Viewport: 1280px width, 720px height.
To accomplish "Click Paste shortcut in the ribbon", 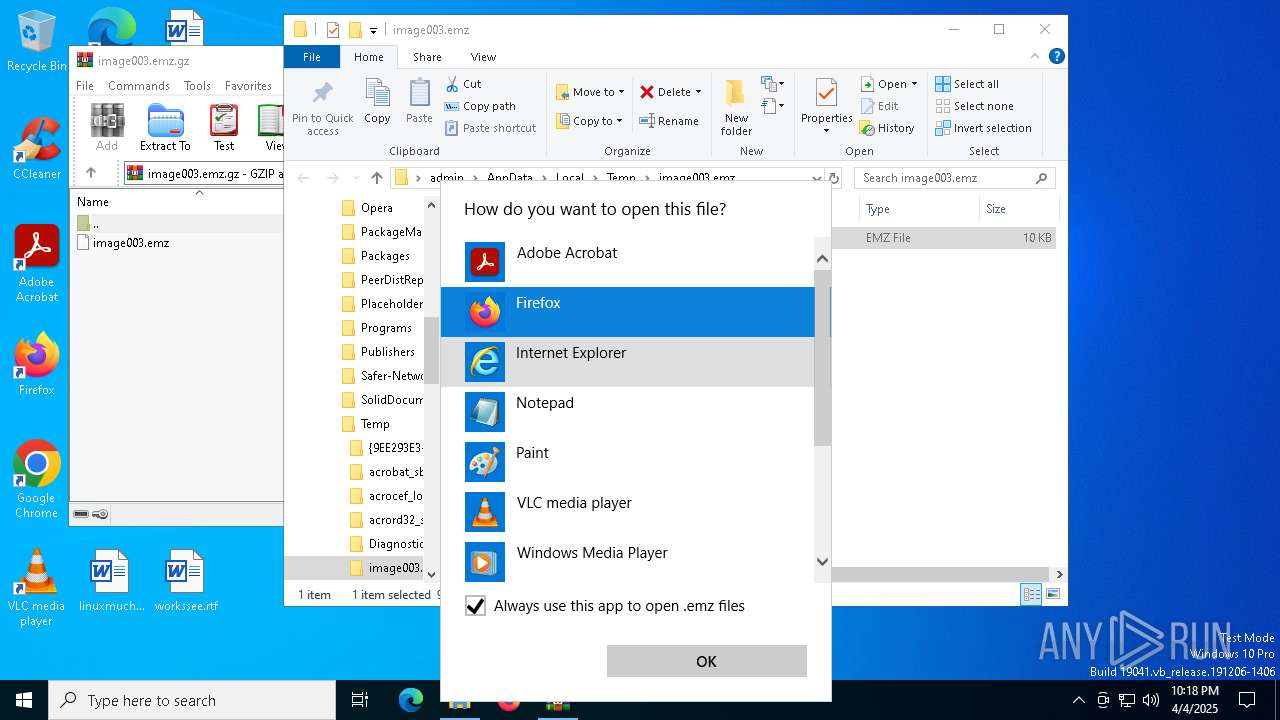I will pos(490,128).
